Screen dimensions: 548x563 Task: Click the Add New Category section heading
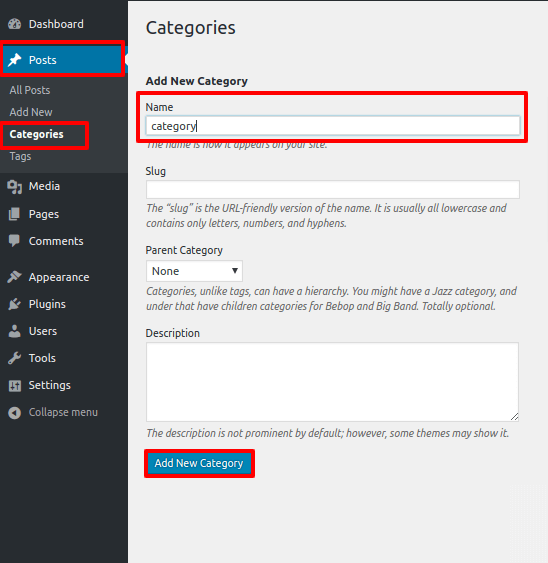tap(196, 81)
